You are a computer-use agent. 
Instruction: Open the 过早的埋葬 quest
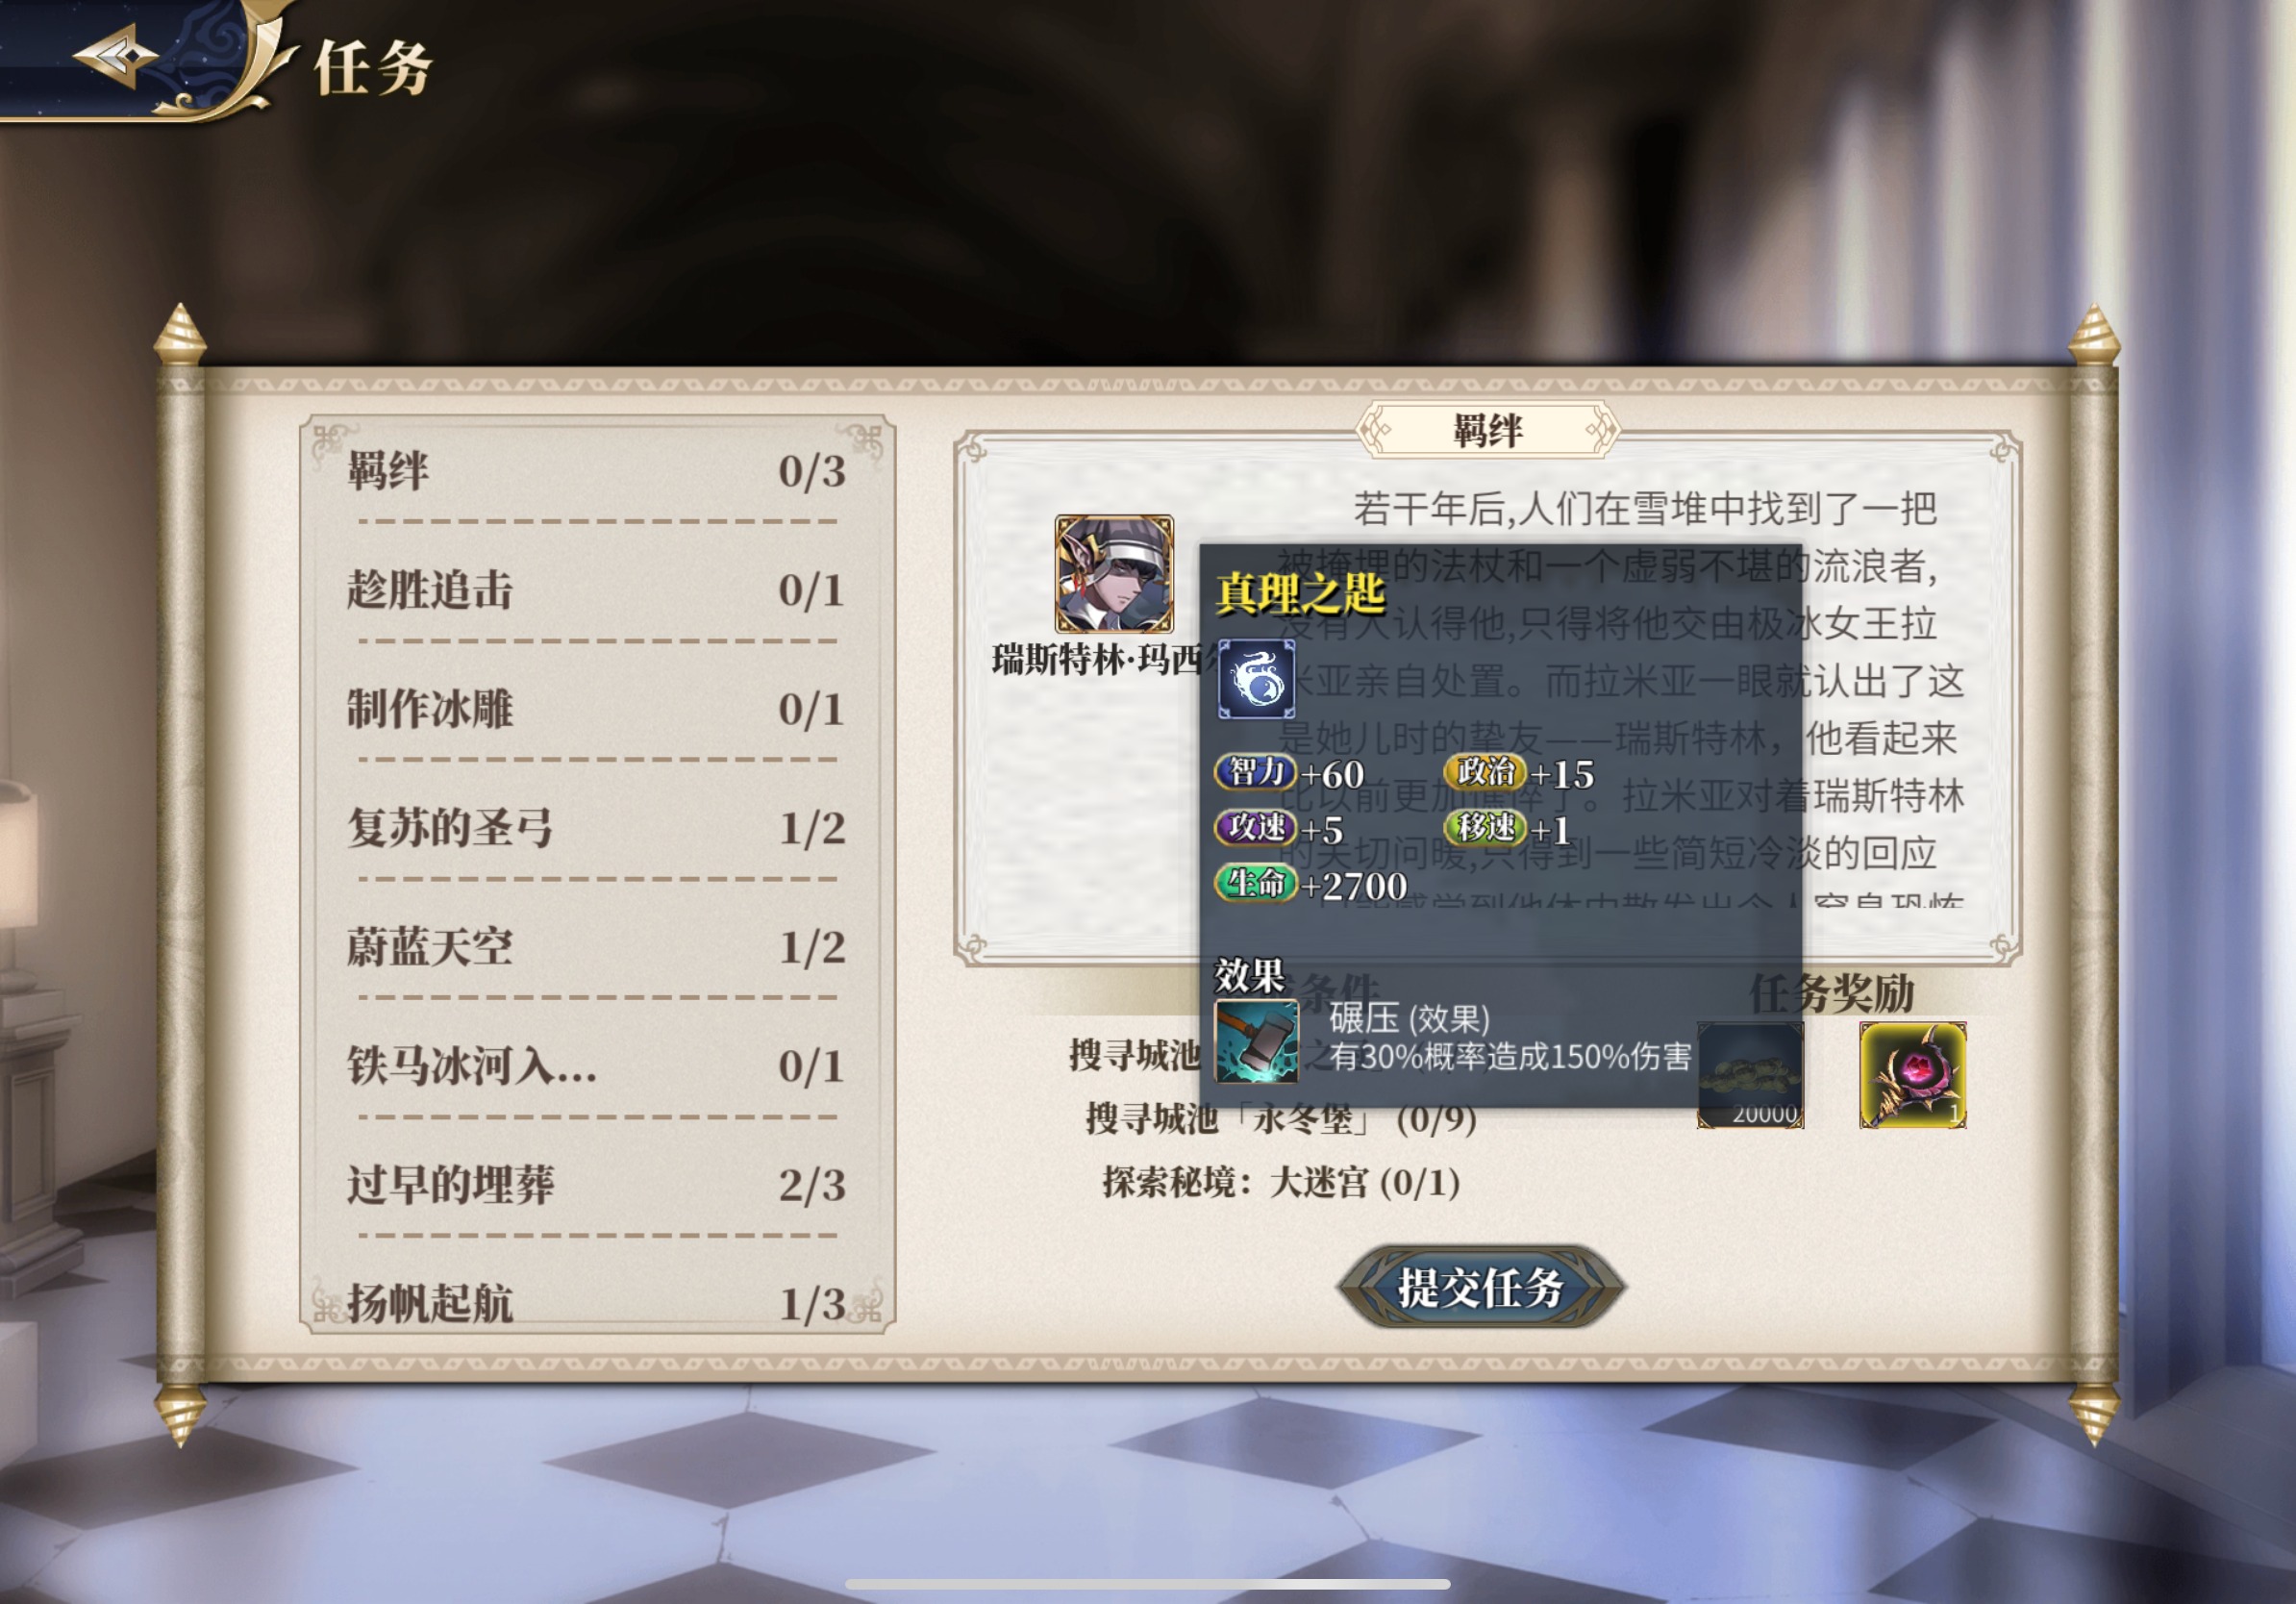pyautogui.click(x=596, y=1185)
